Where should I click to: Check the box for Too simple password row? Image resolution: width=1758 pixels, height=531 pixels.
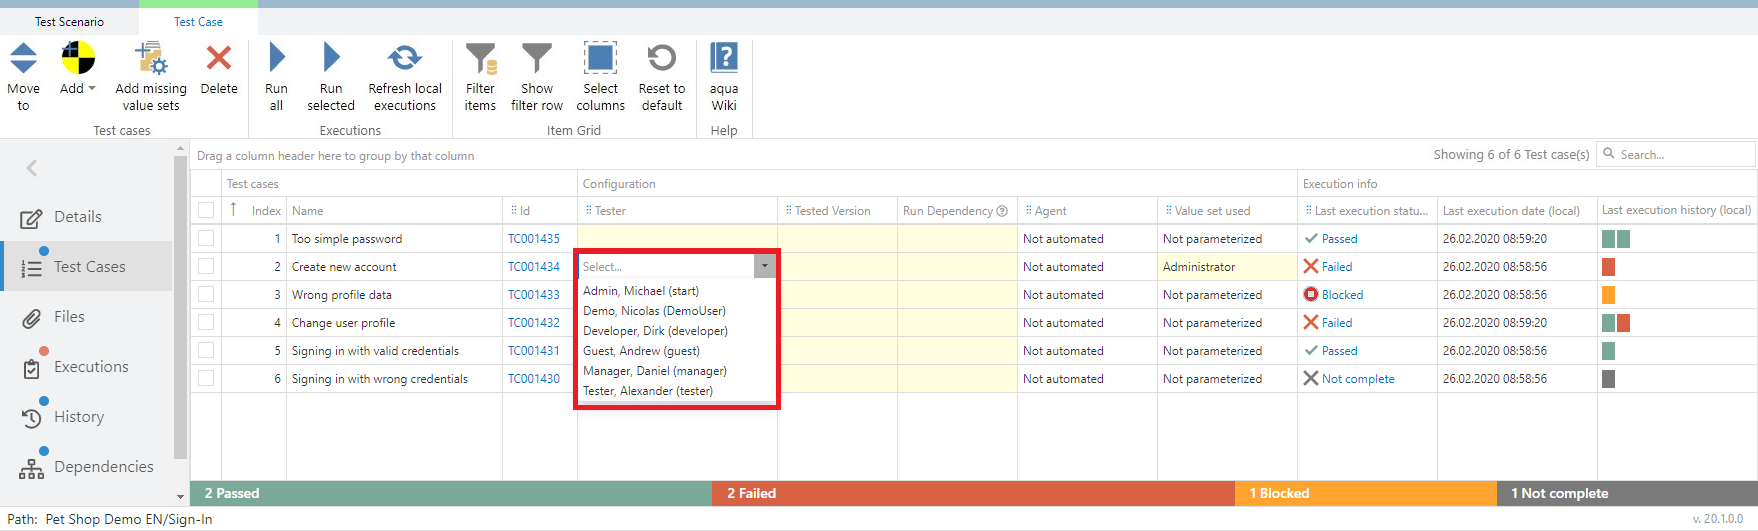point(206,238)
